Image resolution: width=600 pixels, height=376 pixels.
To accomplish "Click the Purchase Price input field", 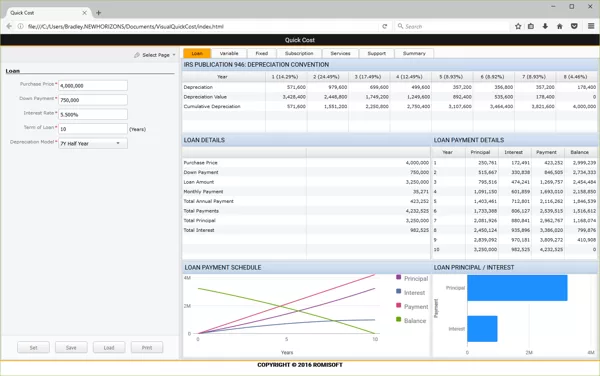I will click(x=93, y=86).
